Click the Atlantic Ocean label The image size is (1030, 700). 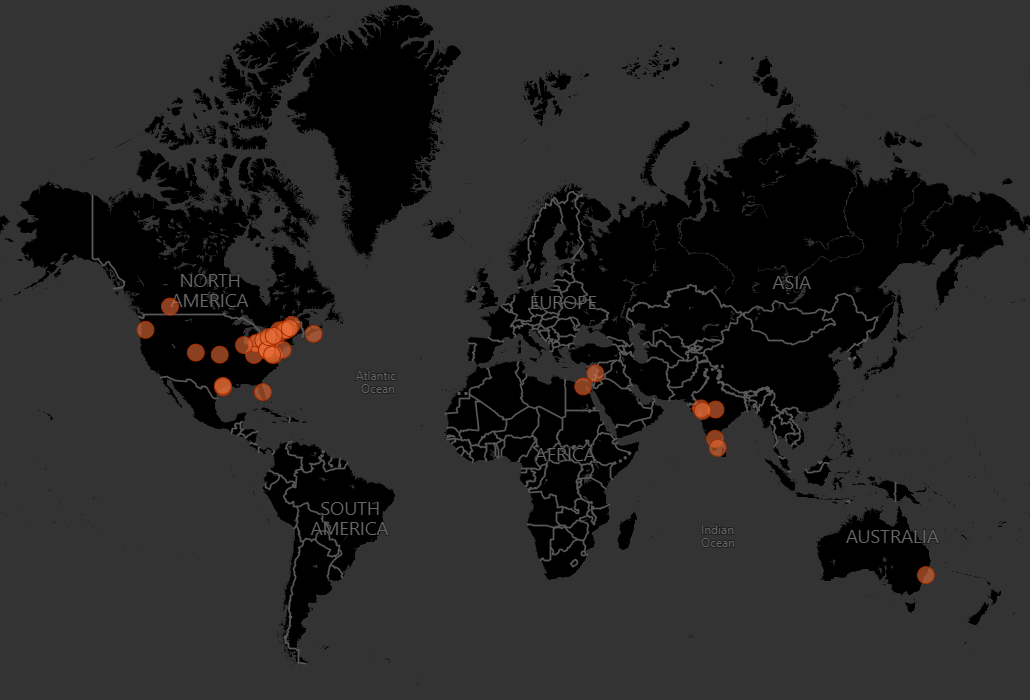pyautogui.click(x=377, y=382)
